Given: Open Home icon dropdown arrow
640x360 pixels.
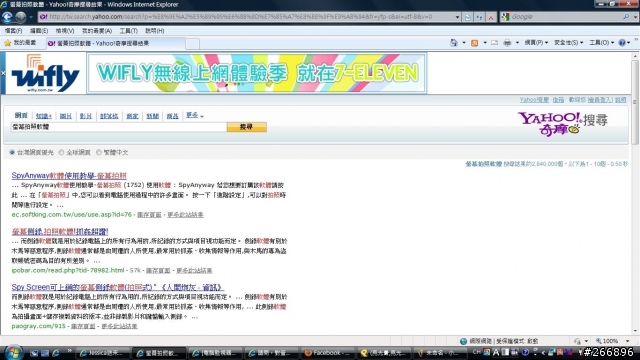Looking at the screenshot, I should tap(464, 42).
